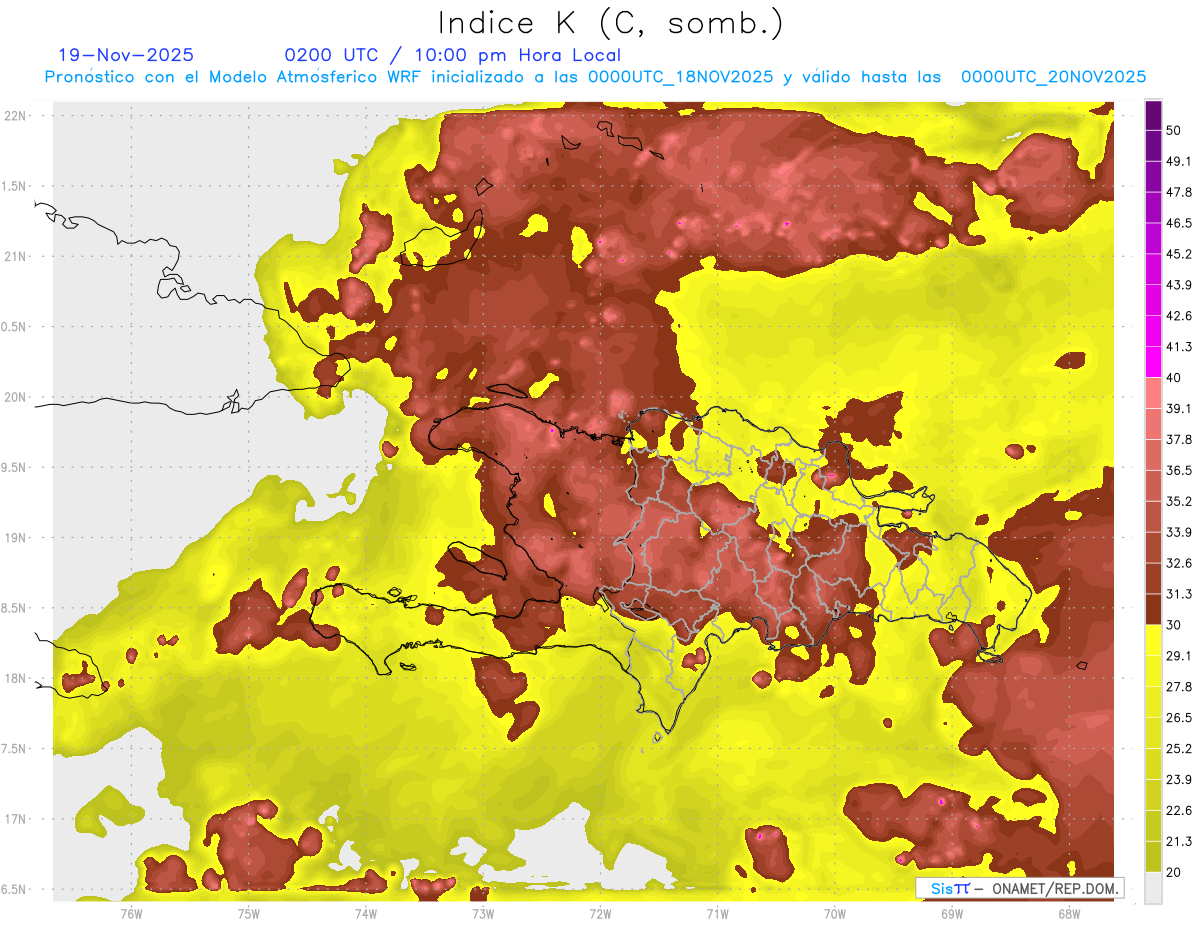
Task: Click the colorbar label '39.1'
Action: tap(1178, 409)
